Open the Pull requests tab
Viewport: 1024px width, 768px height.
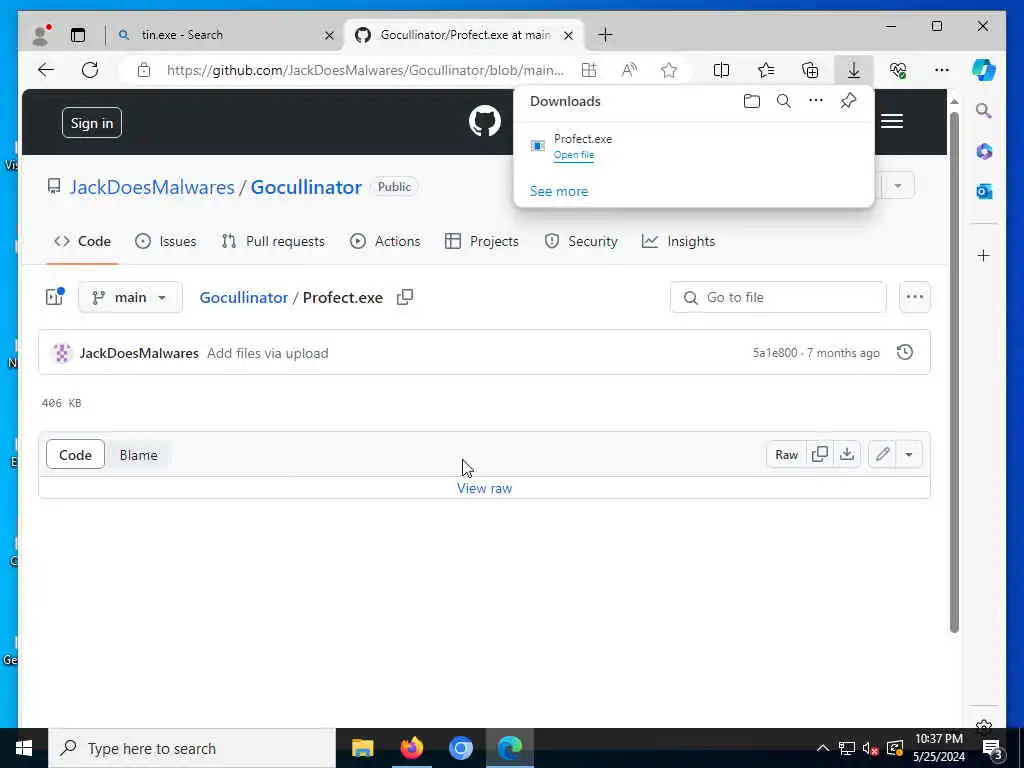[x=273, y=242]
